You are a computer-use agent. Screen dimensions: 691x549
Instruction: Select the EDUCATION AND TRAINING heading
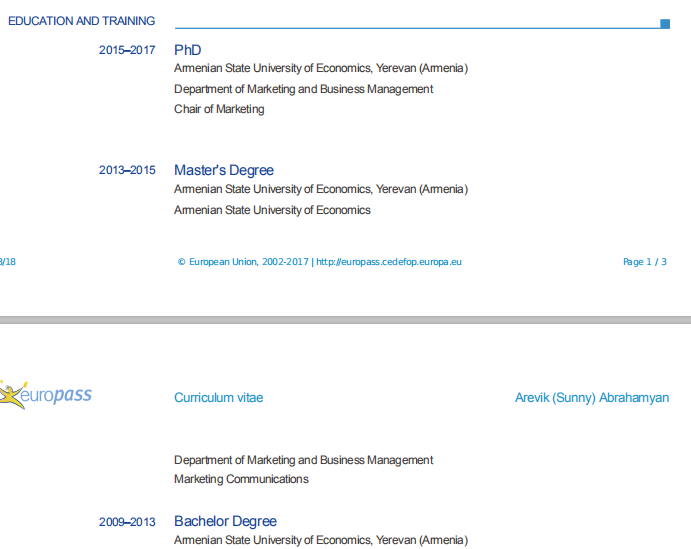pyautogui.click(x=81, y=21)
